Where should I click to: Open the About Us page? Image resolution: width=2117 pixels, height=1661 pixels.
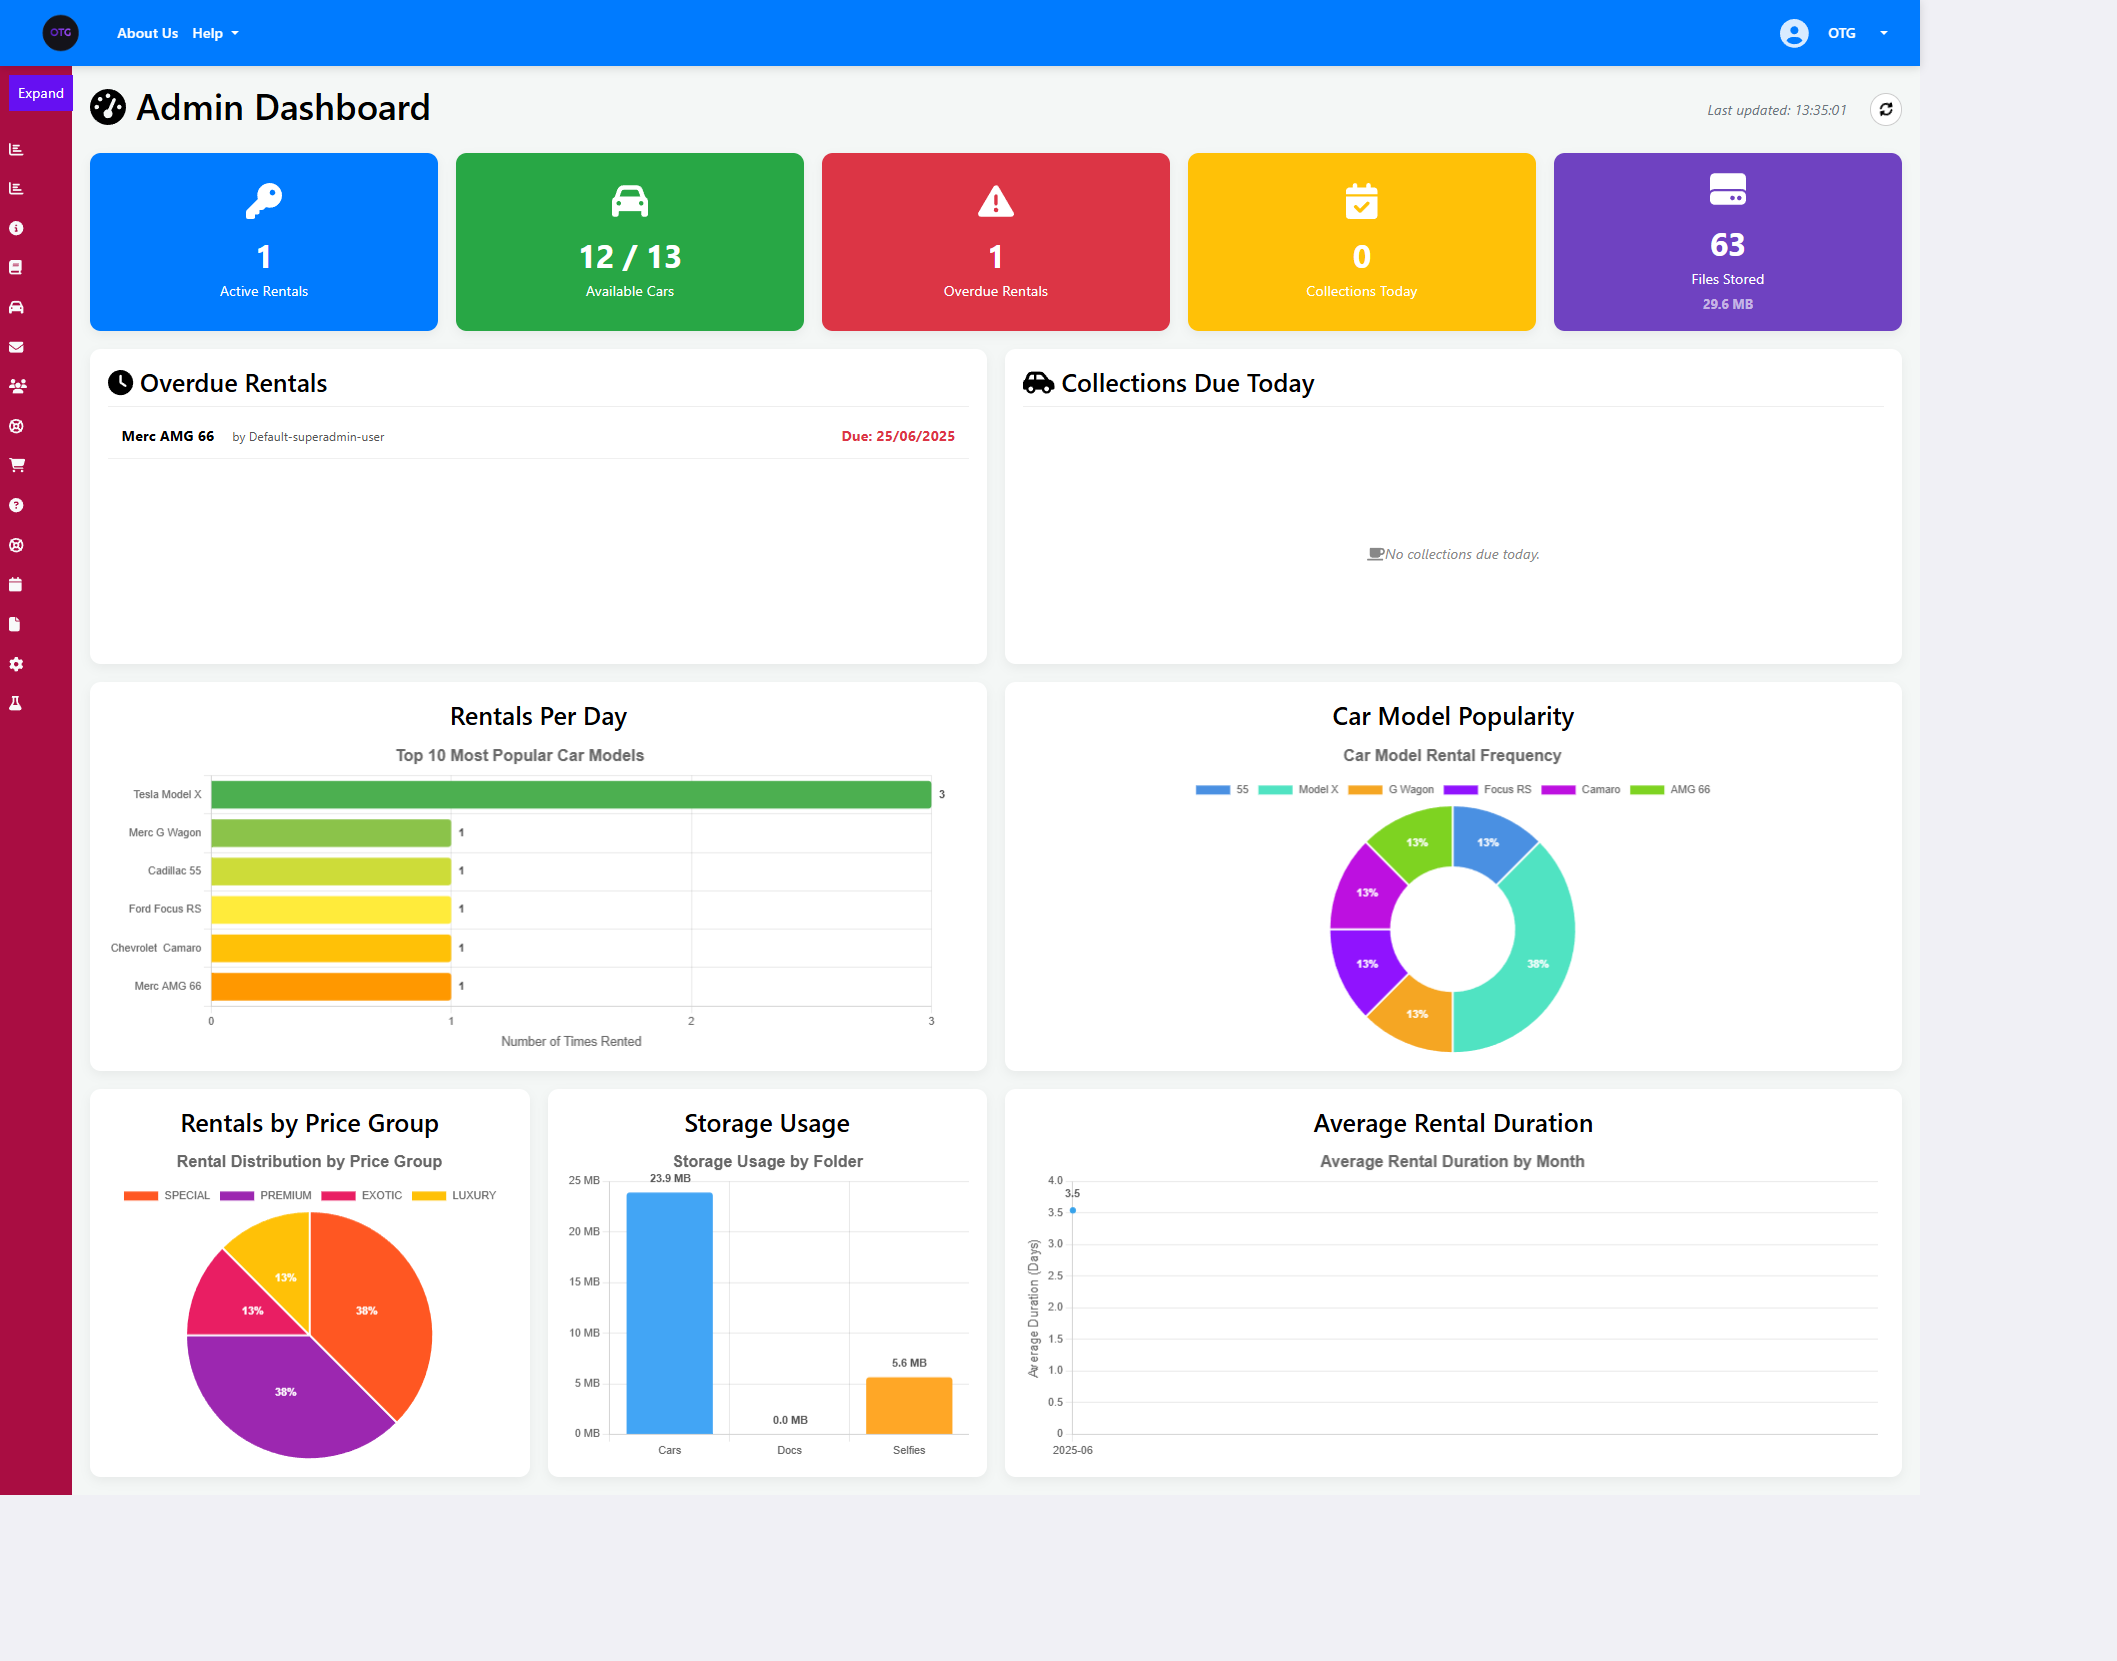click(147, 33)
